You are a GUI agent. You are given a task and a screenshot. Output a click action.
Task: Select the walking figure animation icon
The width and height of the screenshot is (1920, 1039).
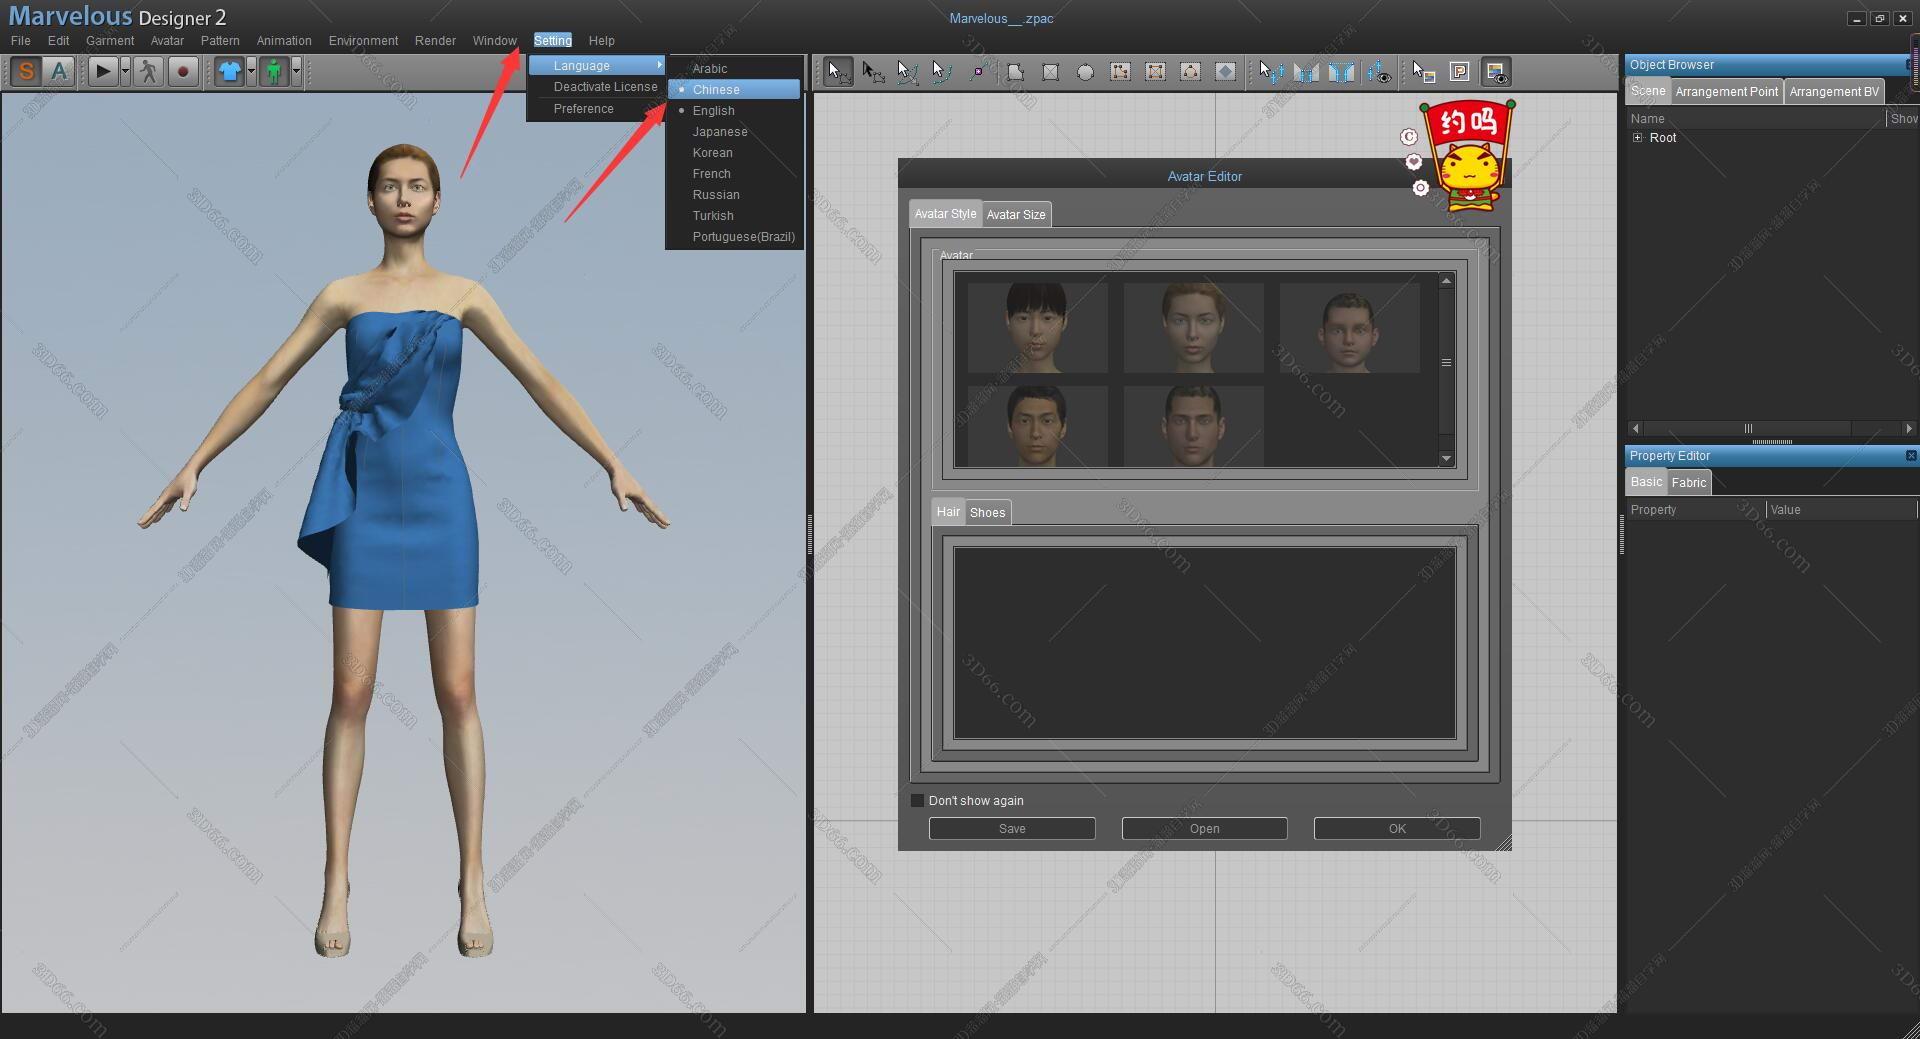(x=148, y=71)
